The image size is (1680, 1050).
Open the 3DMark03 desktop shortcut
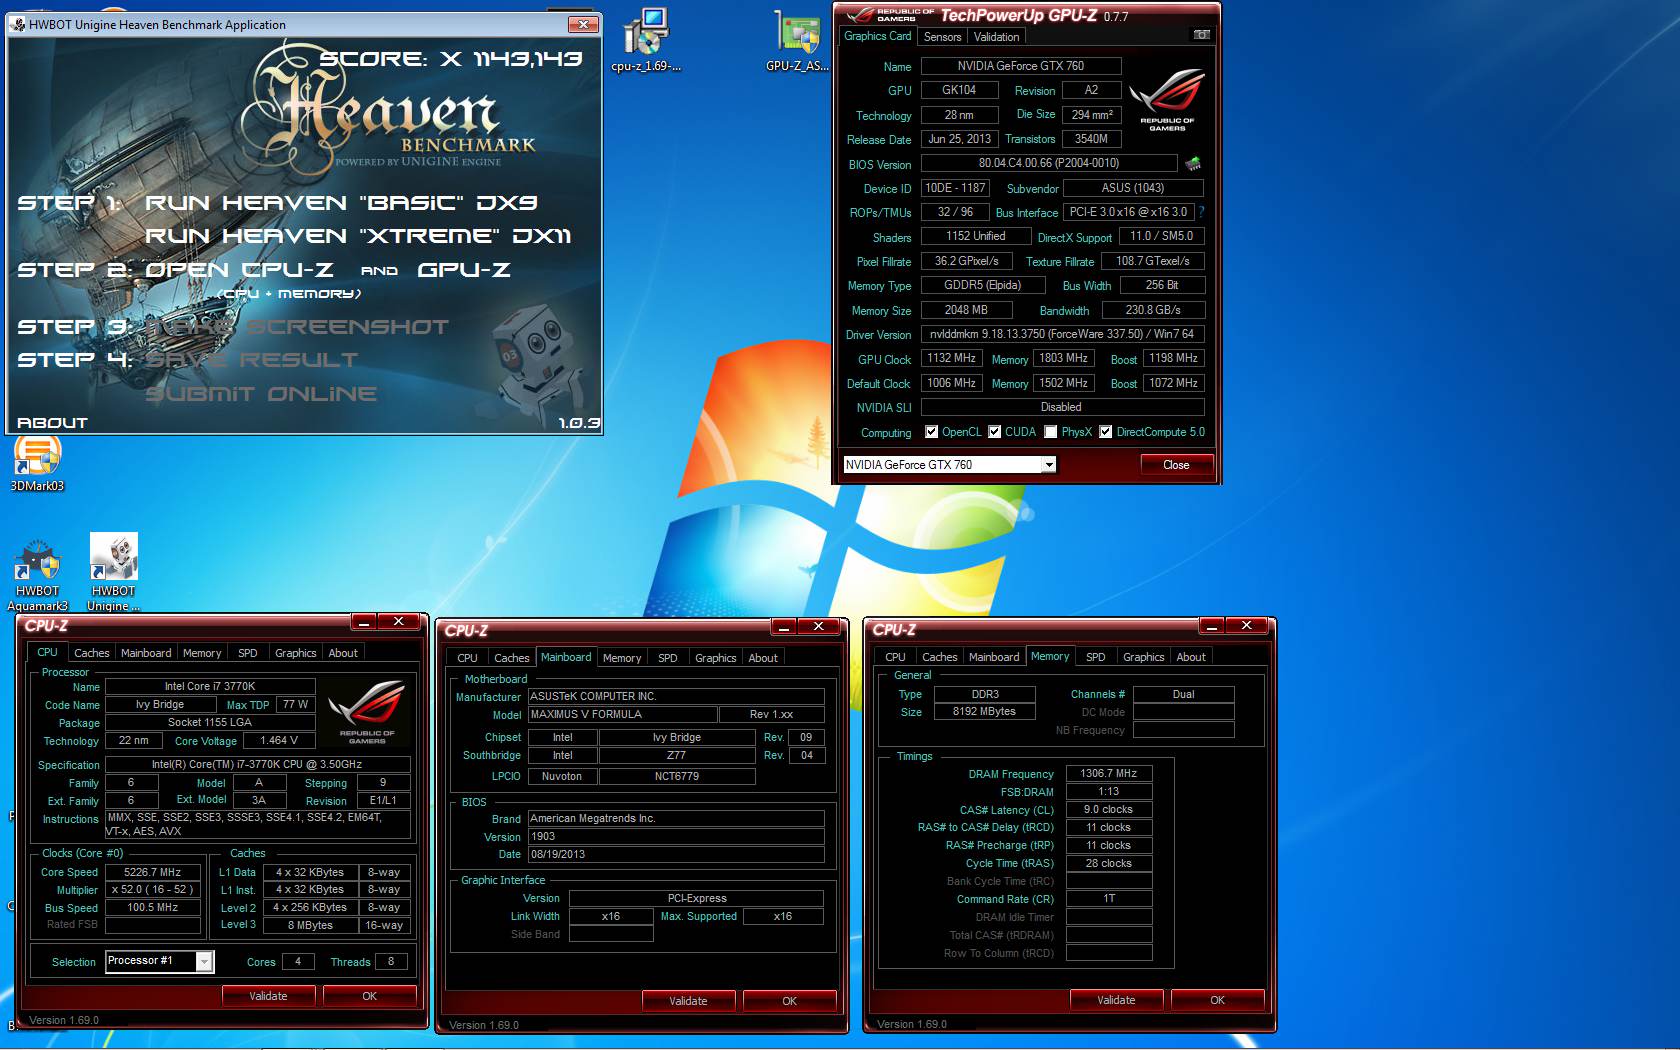click(x=37, y=463)
